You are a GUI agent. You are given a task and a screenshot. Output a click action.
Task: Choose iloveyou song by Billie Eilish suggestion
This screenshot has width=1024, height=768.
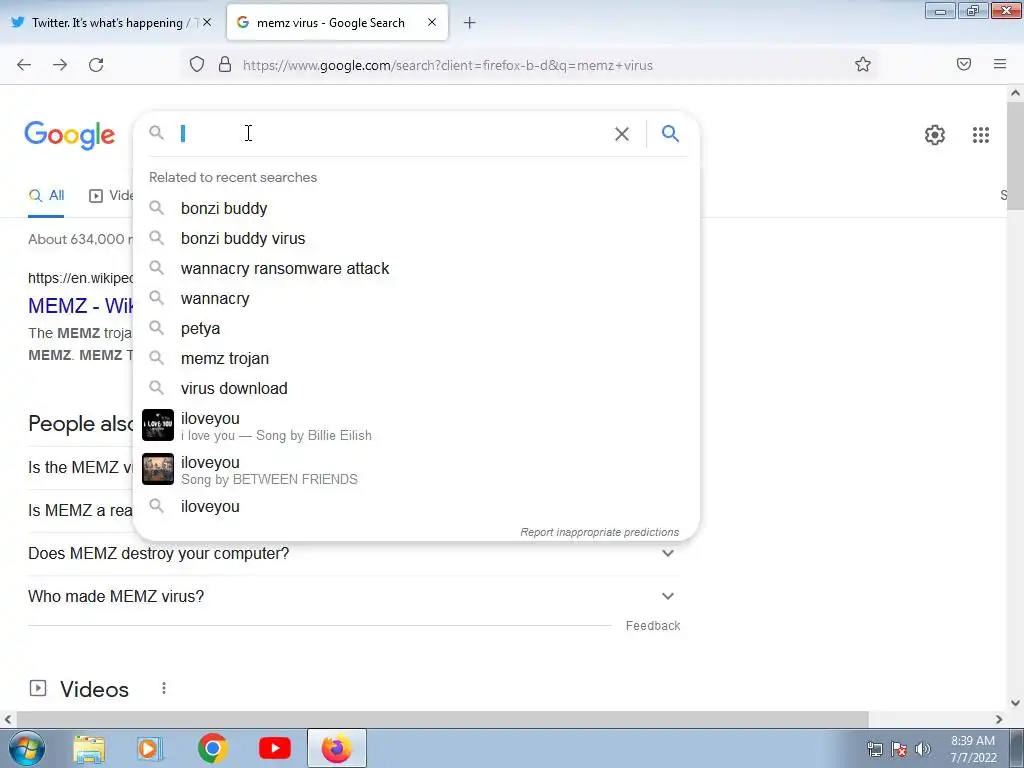[x=417, y=426]
